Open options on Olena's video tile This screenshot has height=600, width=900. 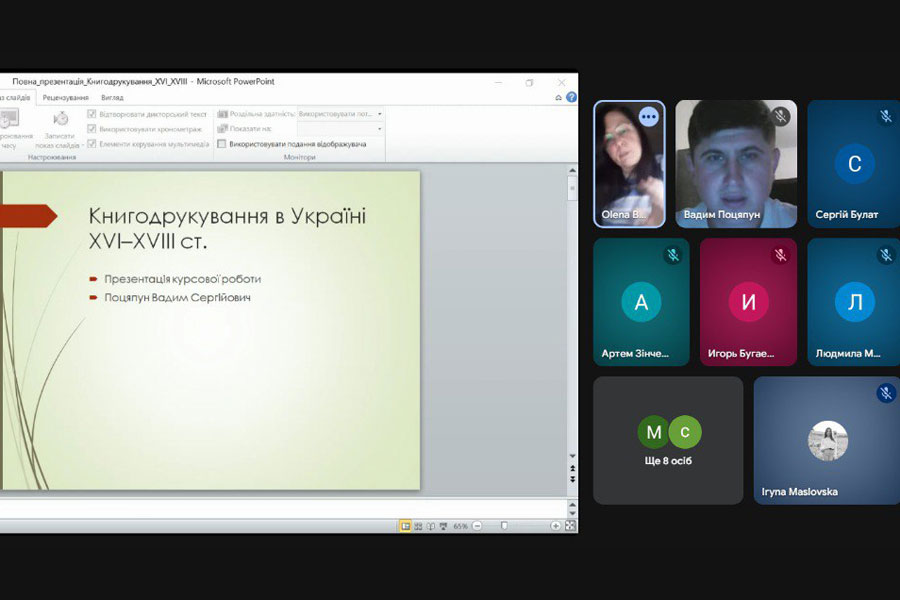pos(648,117)
